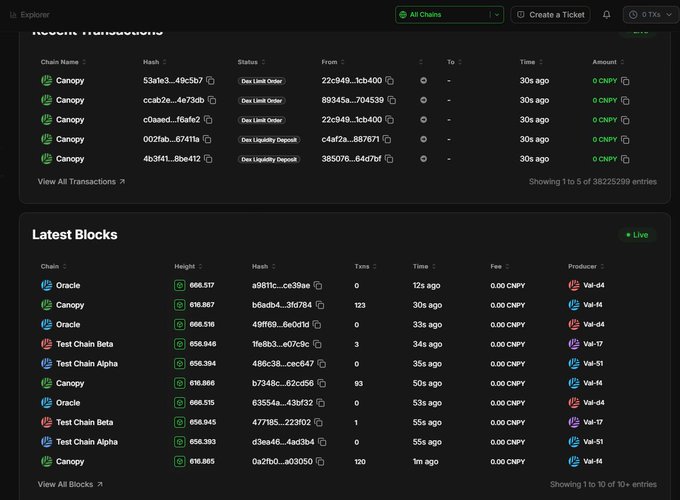Copy amount in 53a1e3...49c5b7 row
The image size is (680, 500).
[625, 81]
